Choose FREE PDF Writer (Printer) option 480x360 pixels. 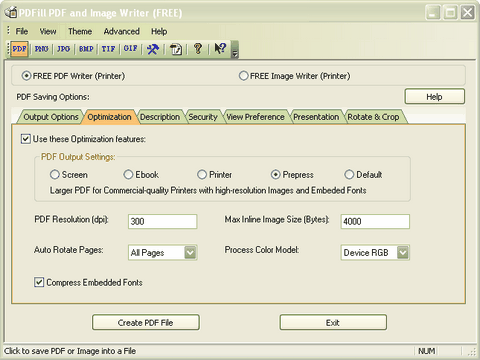point(73,76)
